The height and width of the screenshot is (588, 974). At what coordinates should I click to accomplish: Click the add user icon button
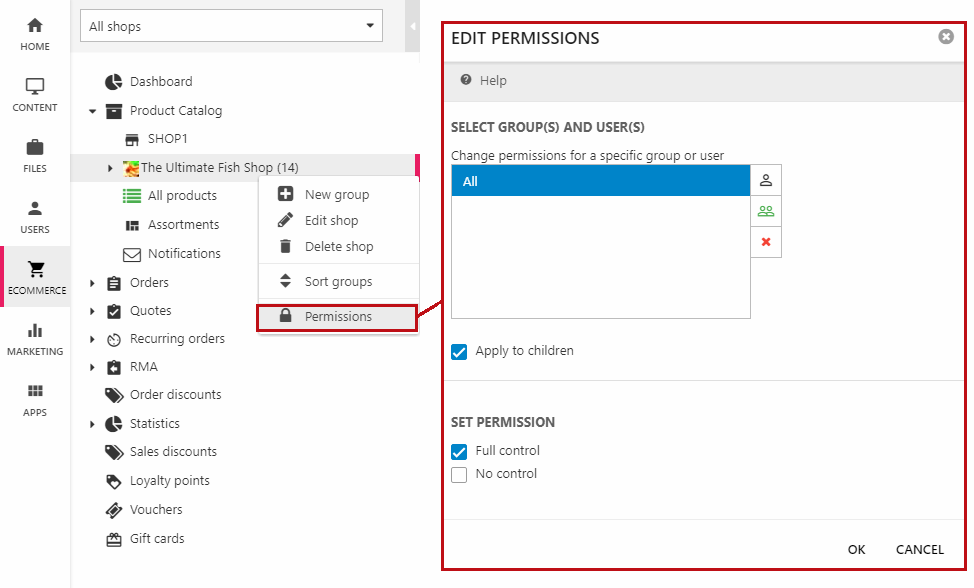click(766, 180)
